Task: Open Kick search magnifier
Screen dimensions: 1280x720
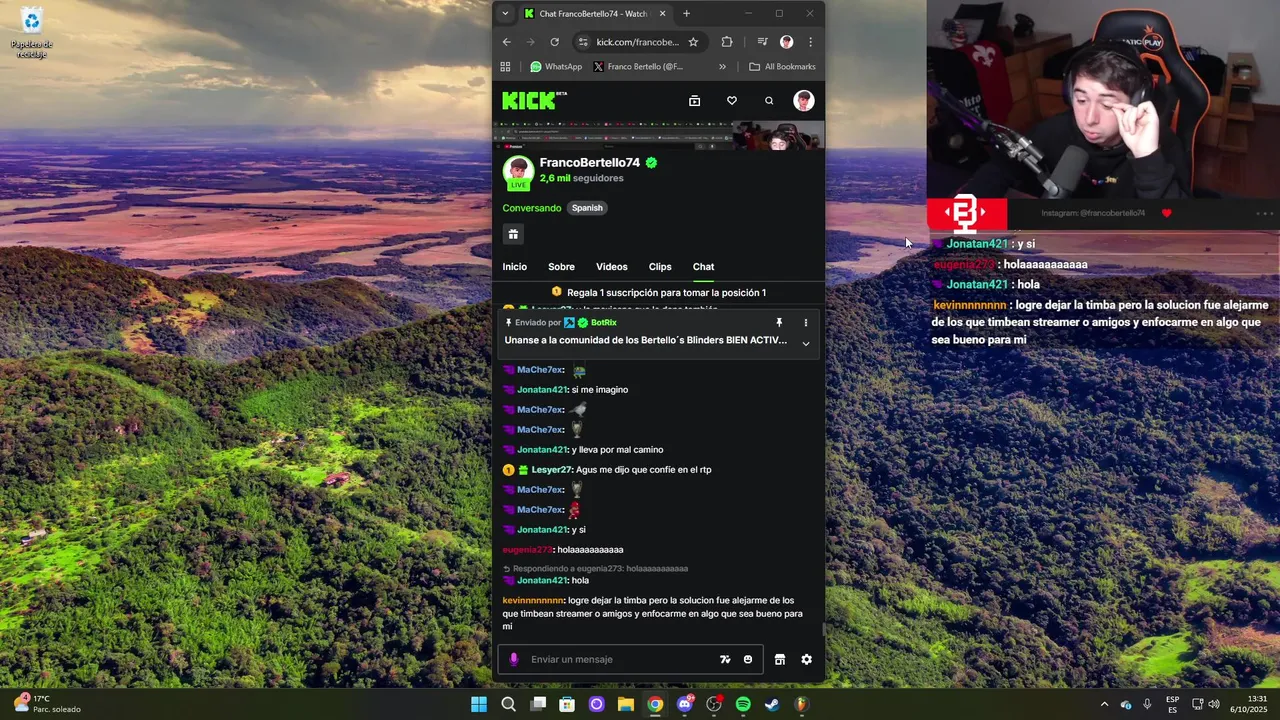Action: (x=769, y=100)
